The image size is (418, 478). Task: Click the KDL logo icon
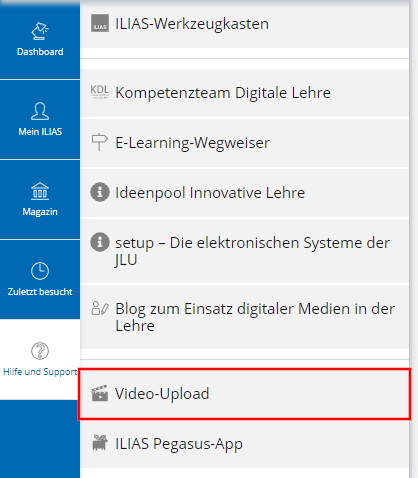100,92
